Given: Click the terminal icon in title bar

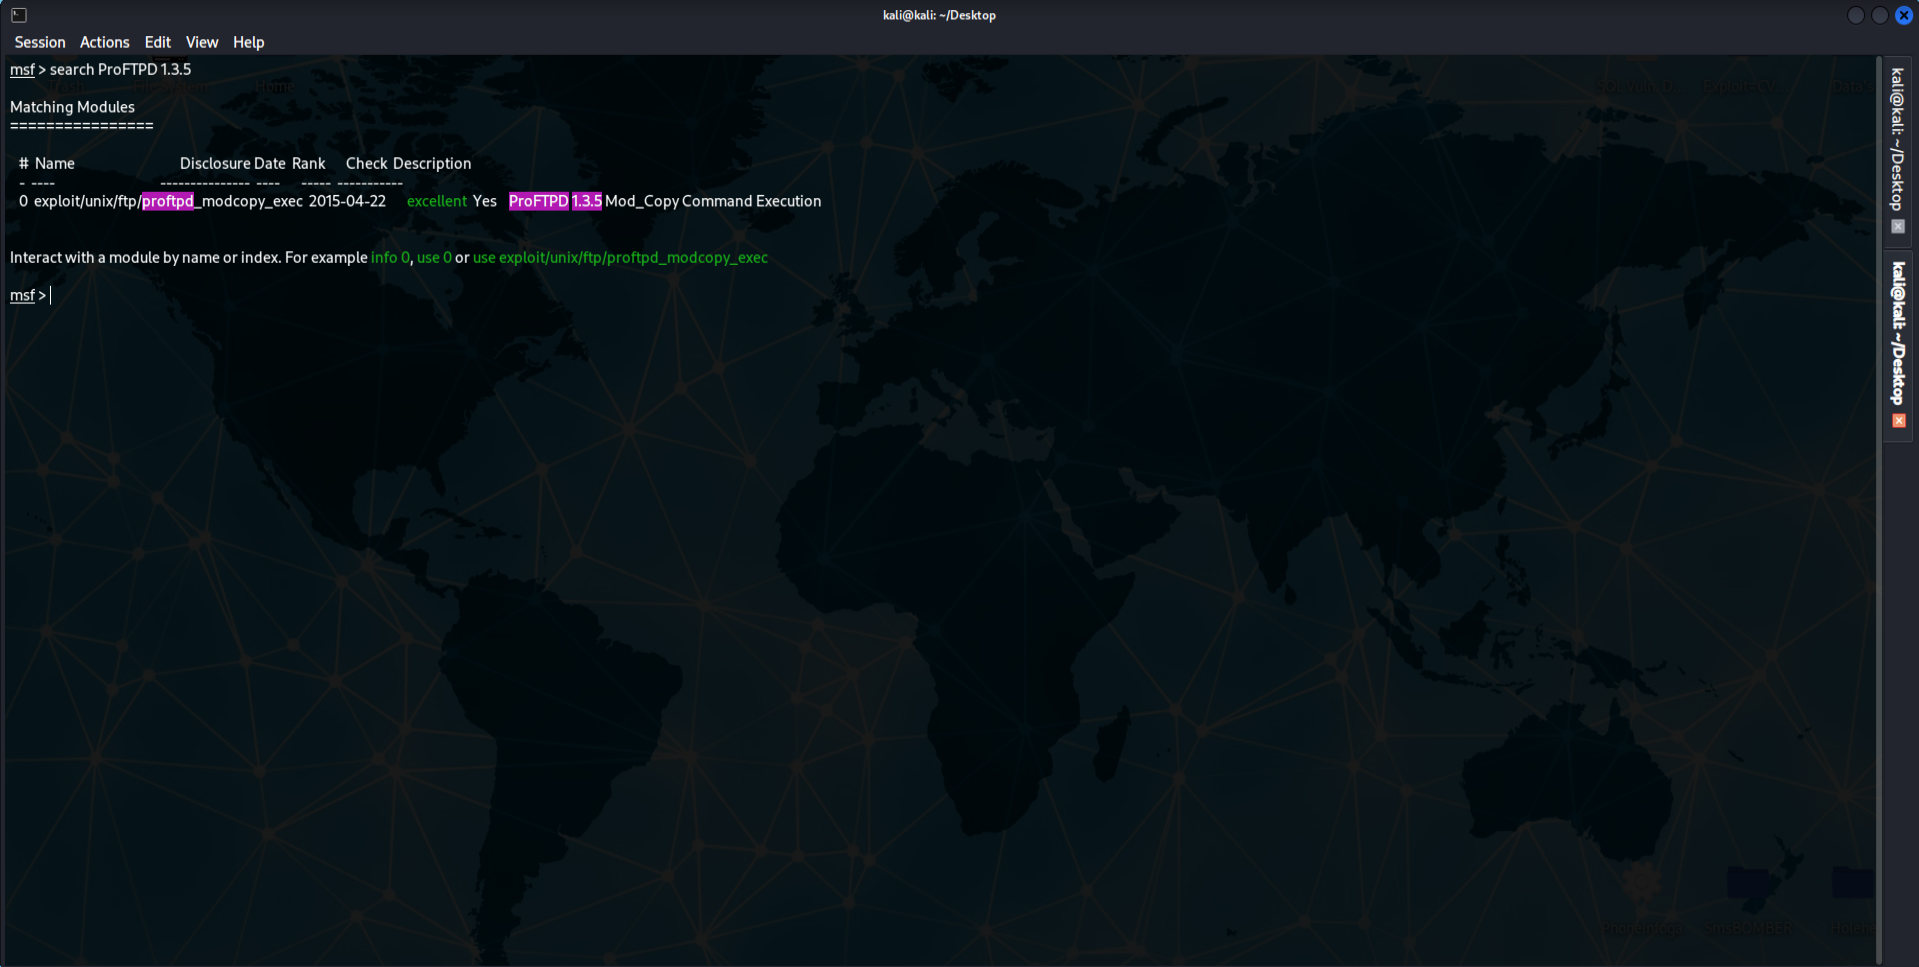Looking at the screenshot, I should coord(19,15).
